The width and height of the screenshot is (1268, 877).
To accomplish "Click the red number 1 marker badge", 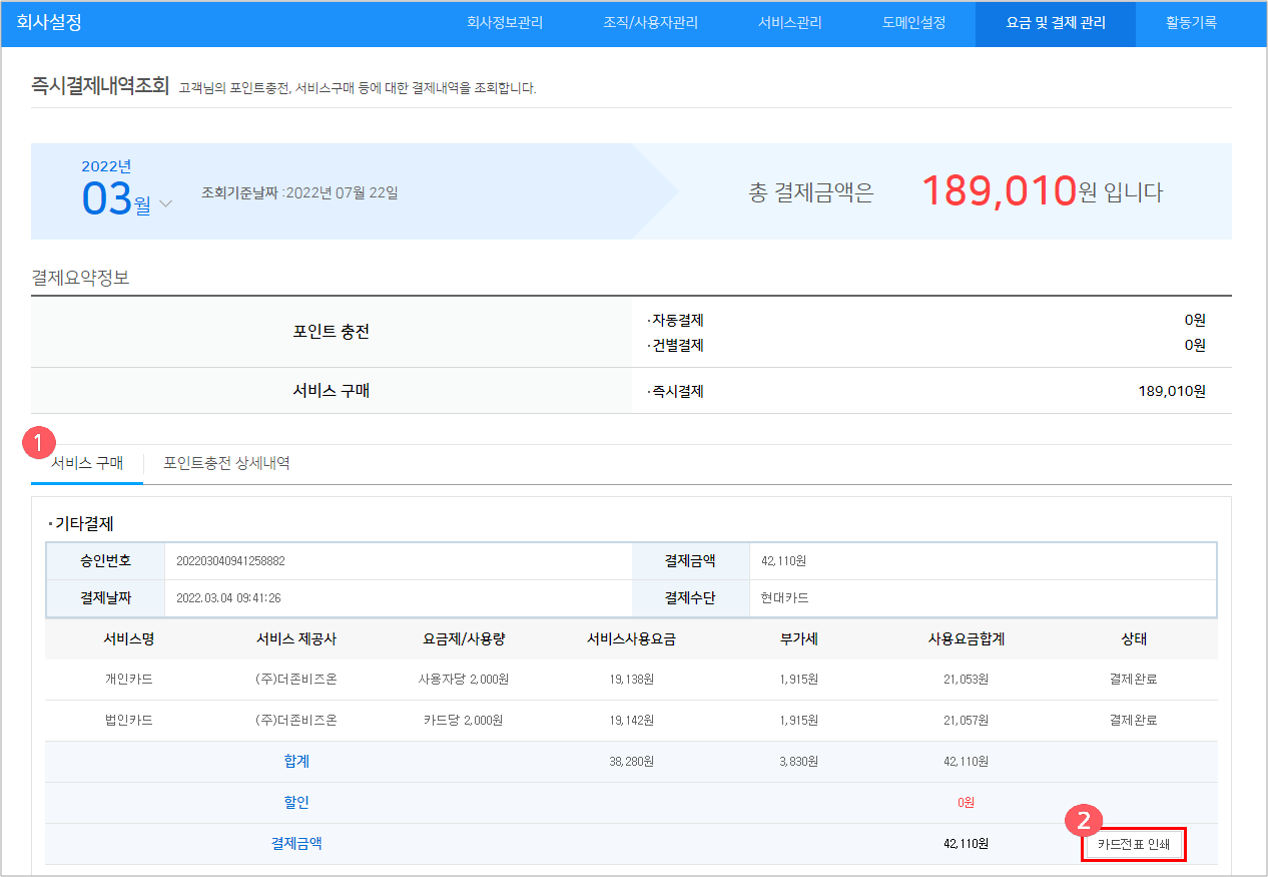I will coord(38,440).
